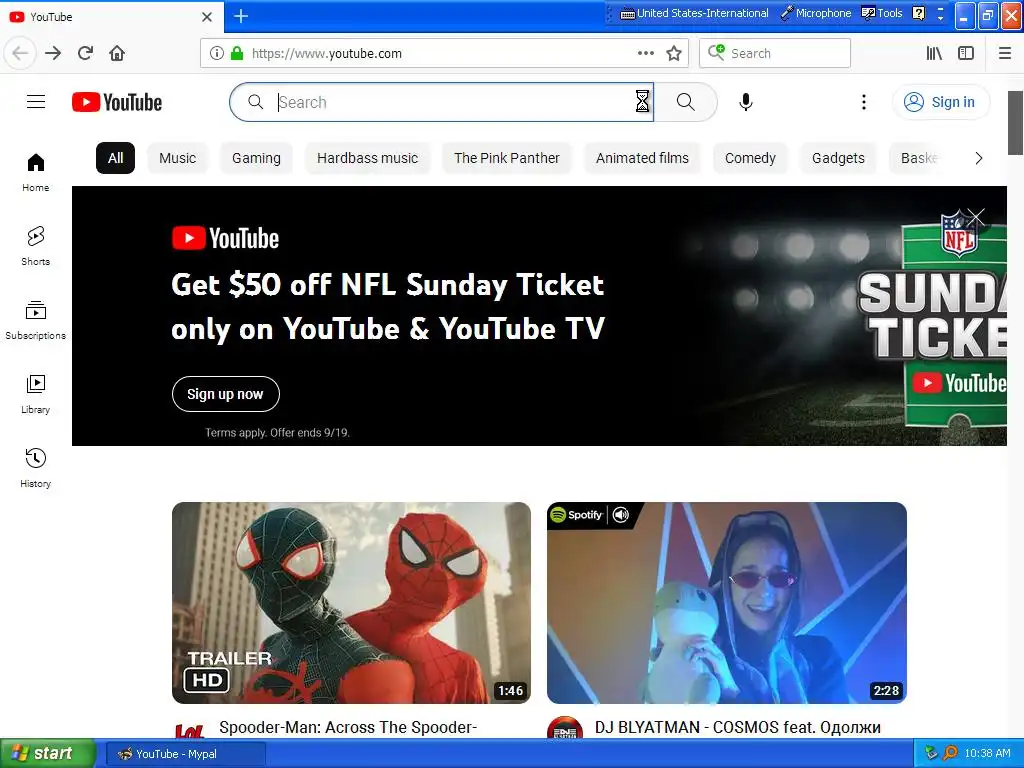Viewport: 1024px width, 768px height.
Task: Select the Comedy filter chip
Action: point(750,158)
